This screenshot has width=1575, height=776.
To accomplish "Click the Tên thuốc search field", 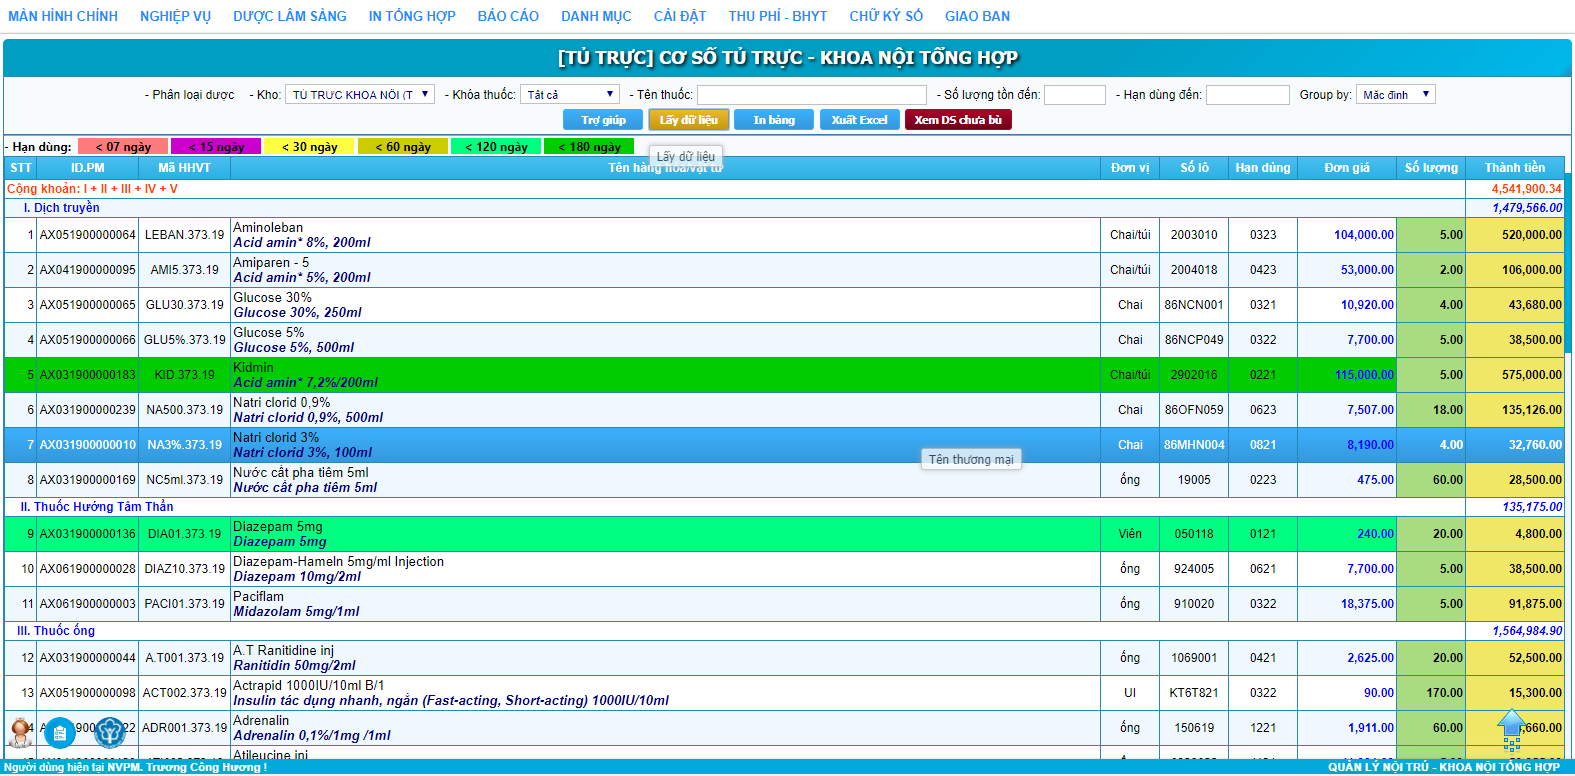I will coord(811,95).
